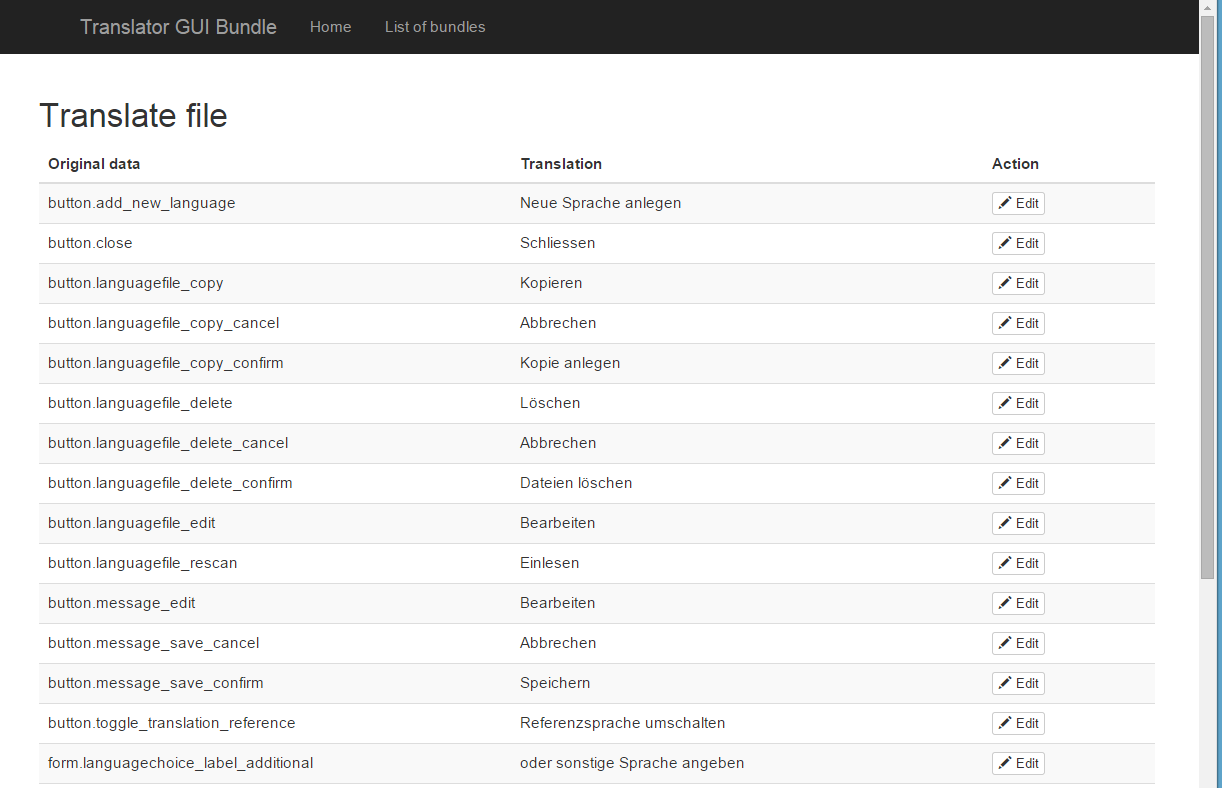
Task: Edit button.languagefile_delete_cancel translation
Action: pyautogui.click(x=1018, y=443)
